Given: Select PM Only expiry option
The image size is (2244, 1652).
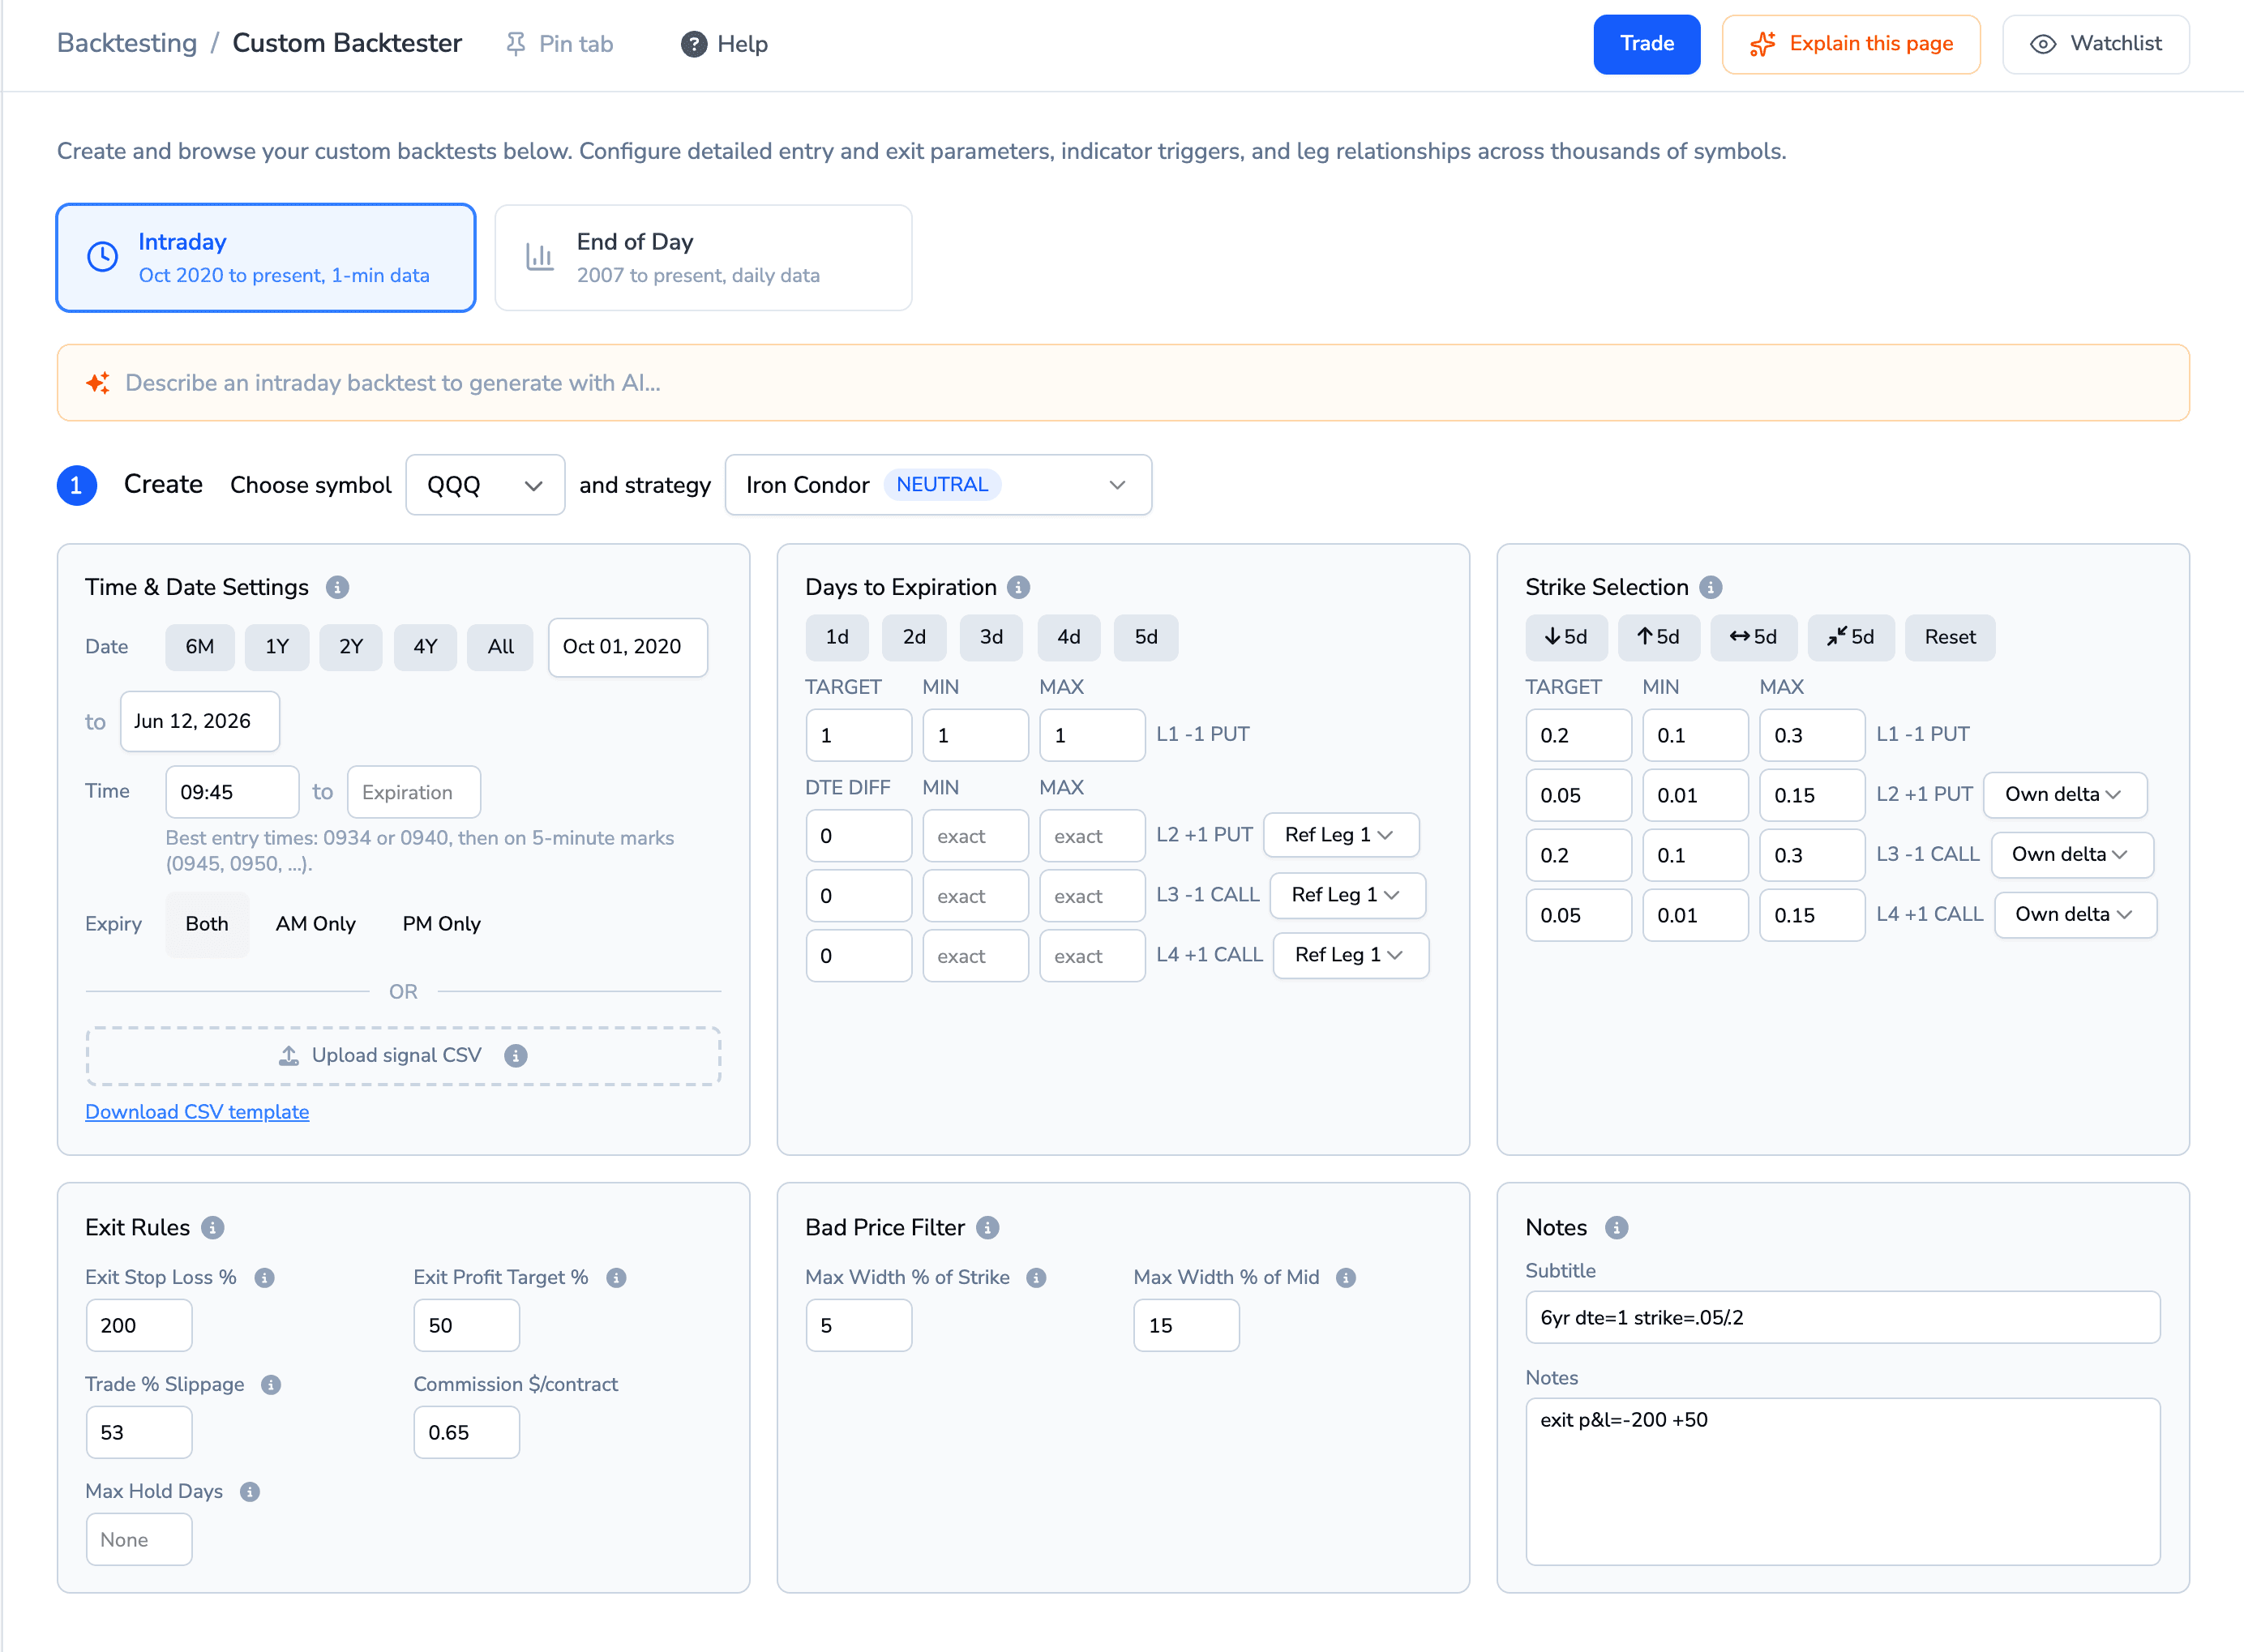Looking at the screenshot, I should [441, 924].
